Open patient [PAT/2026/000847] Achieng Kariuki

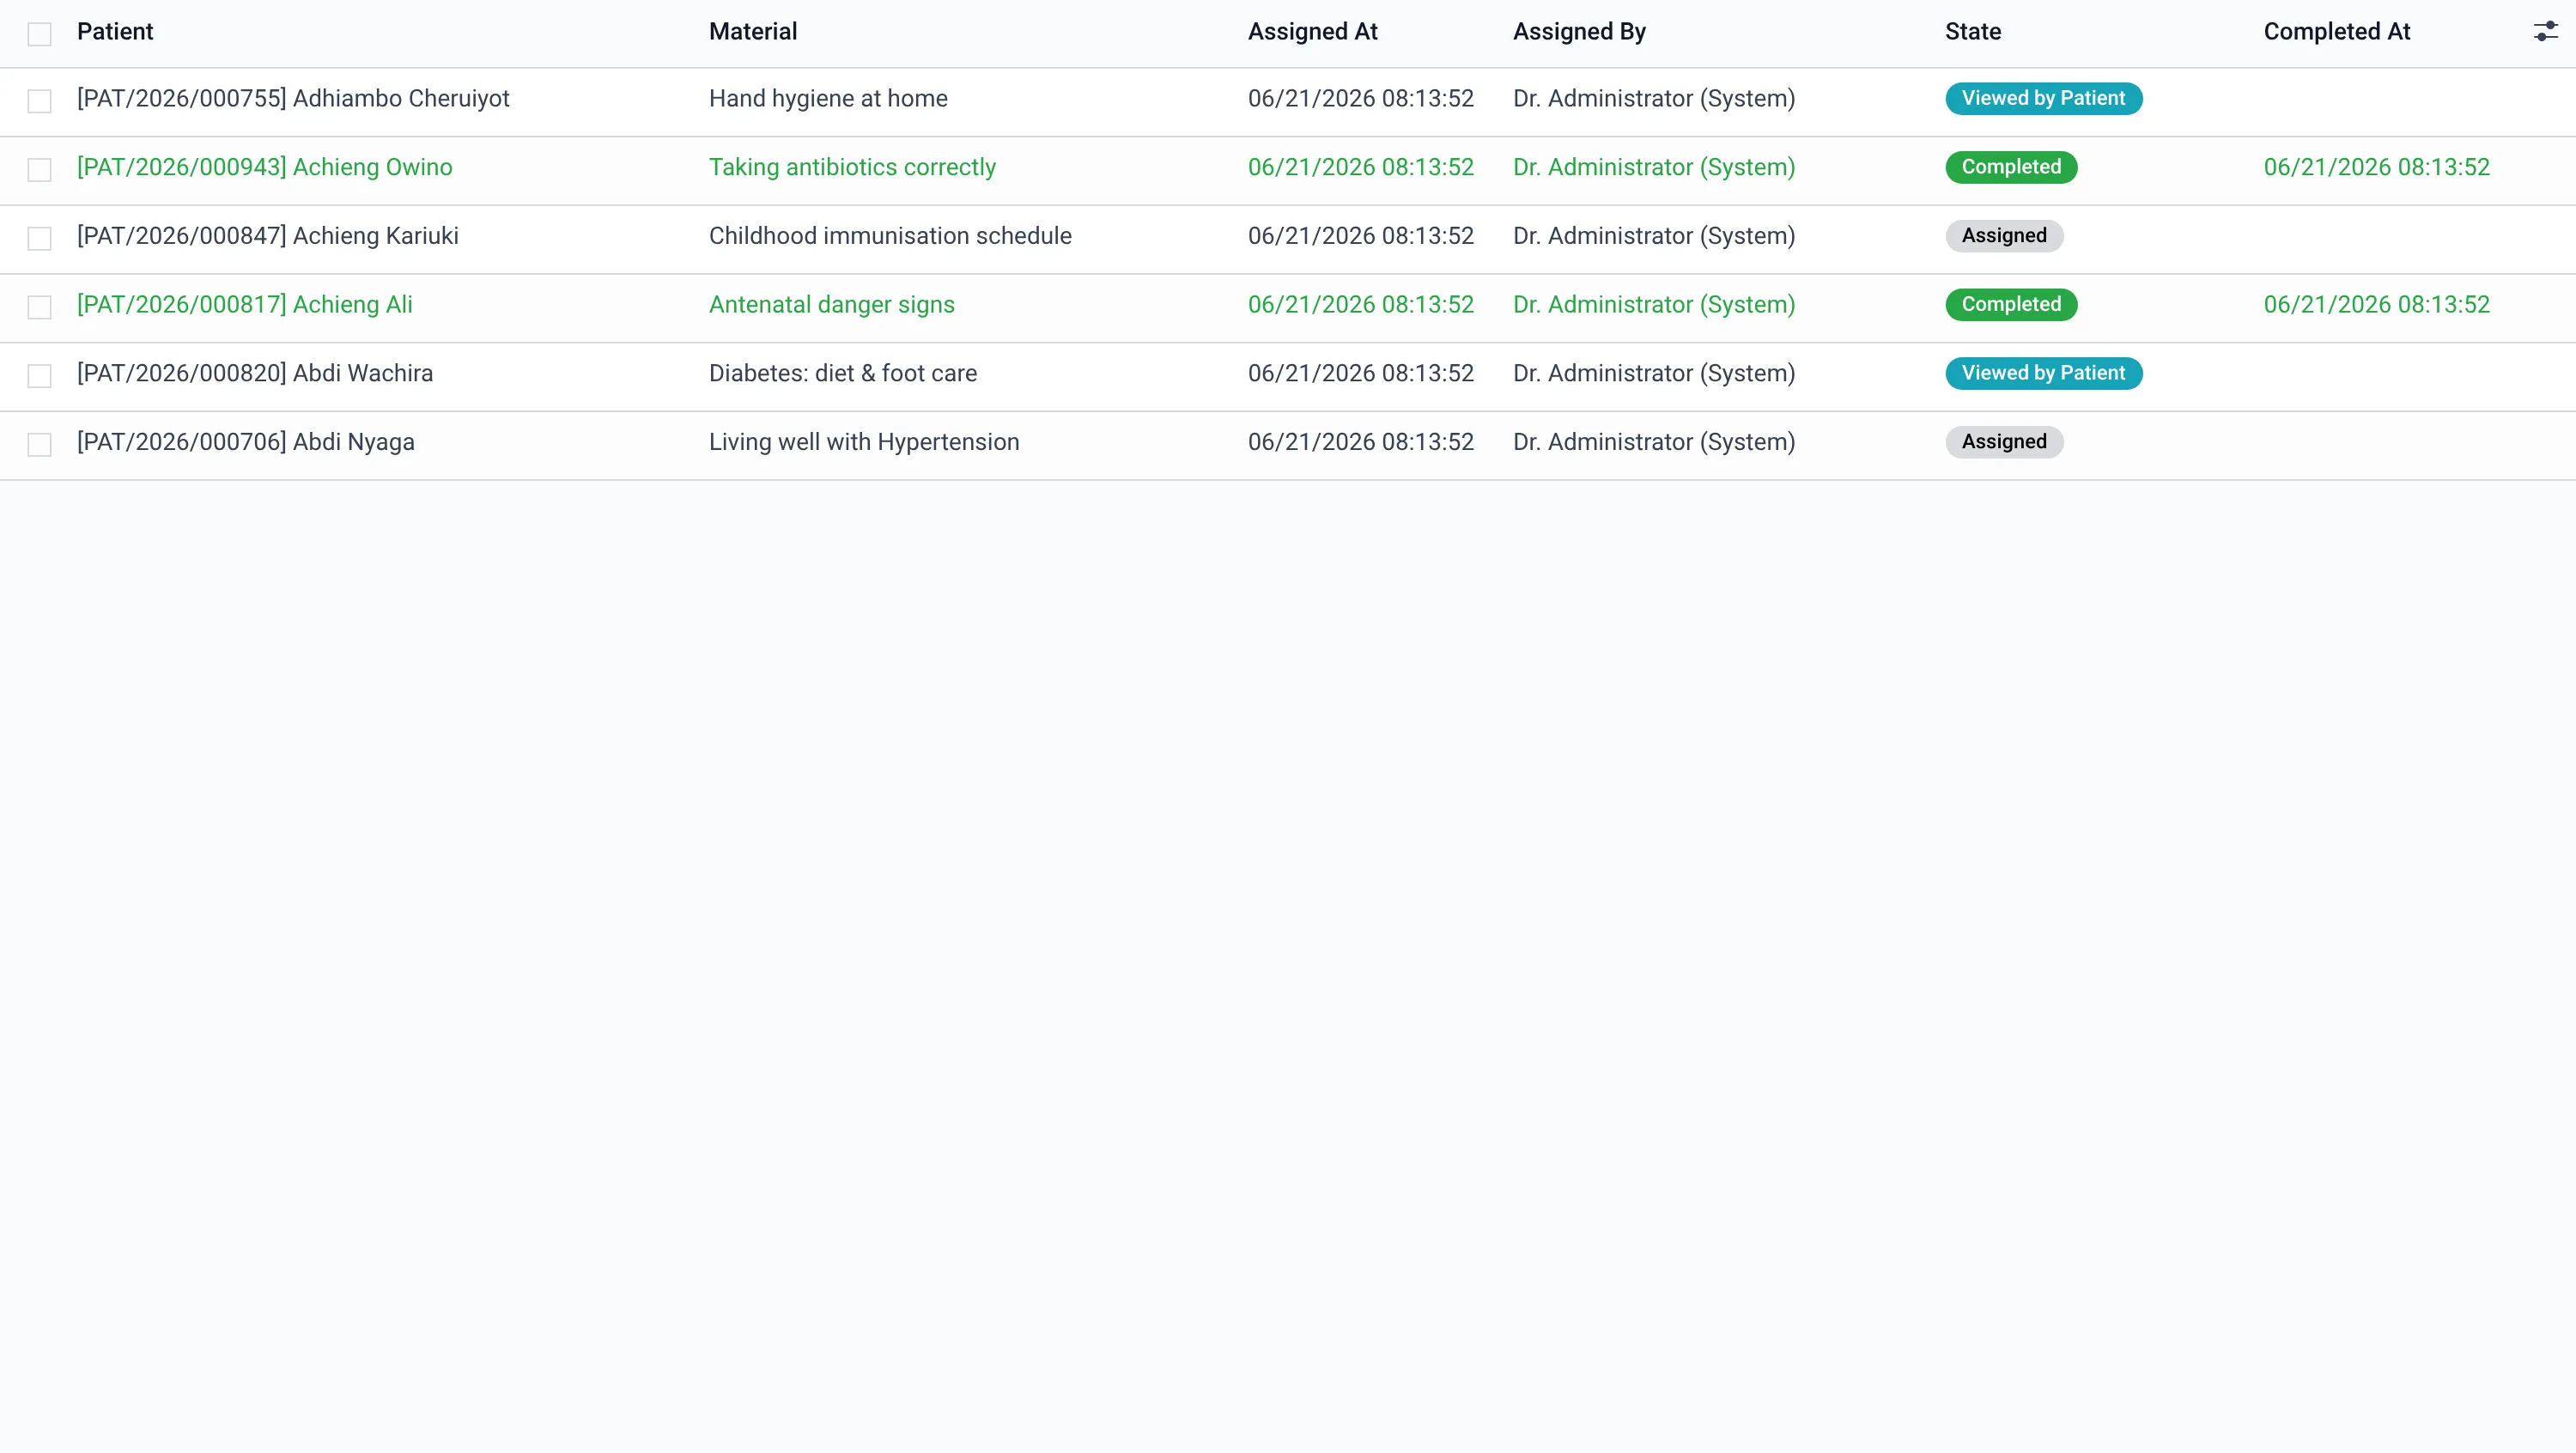tap(268, 236)
